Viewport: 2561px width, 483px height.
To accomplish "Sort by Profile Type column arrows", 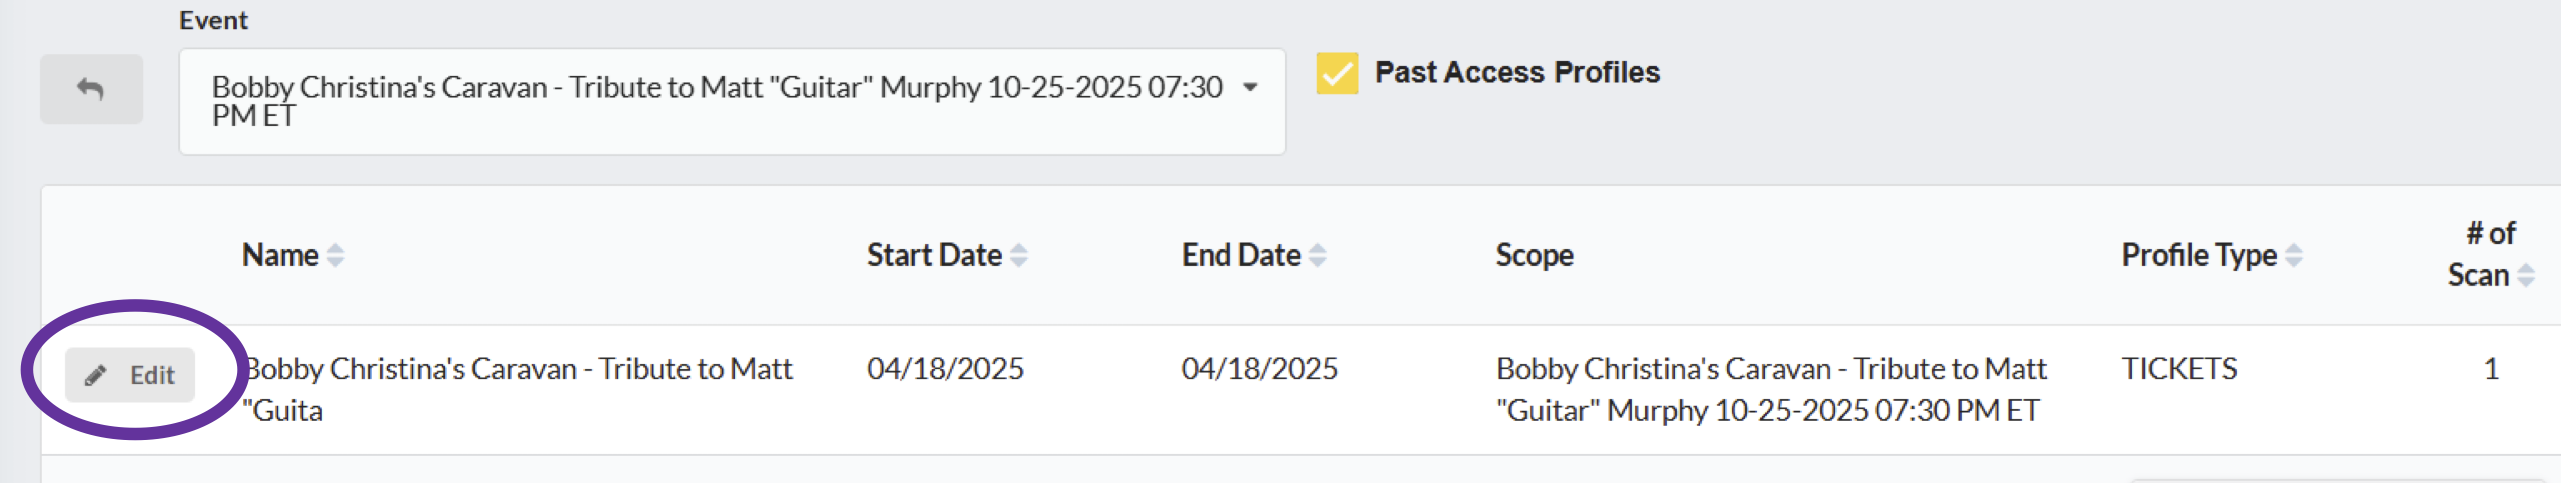I will point(2294,256).
